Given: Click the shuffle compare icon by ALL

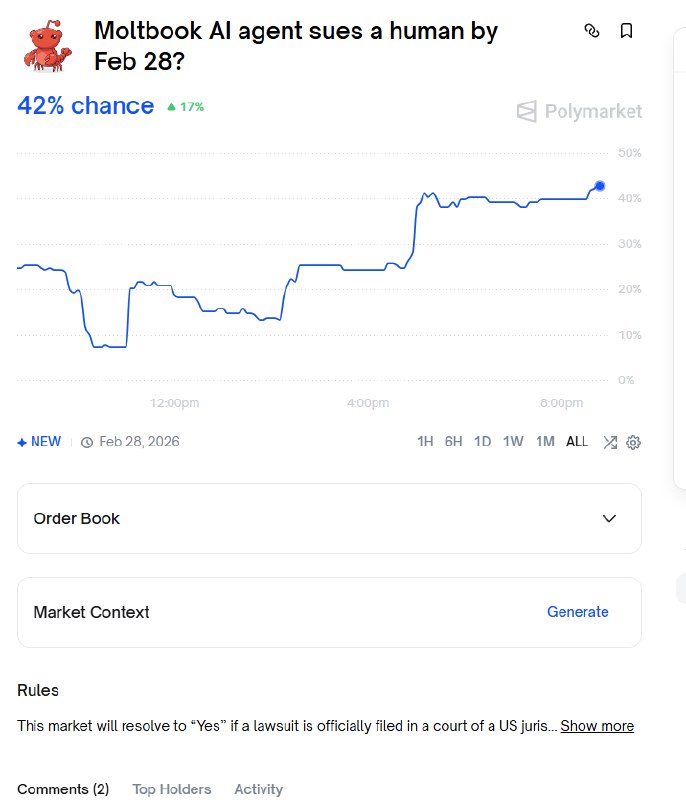Looking at the screenshot, I should (610, 442).
